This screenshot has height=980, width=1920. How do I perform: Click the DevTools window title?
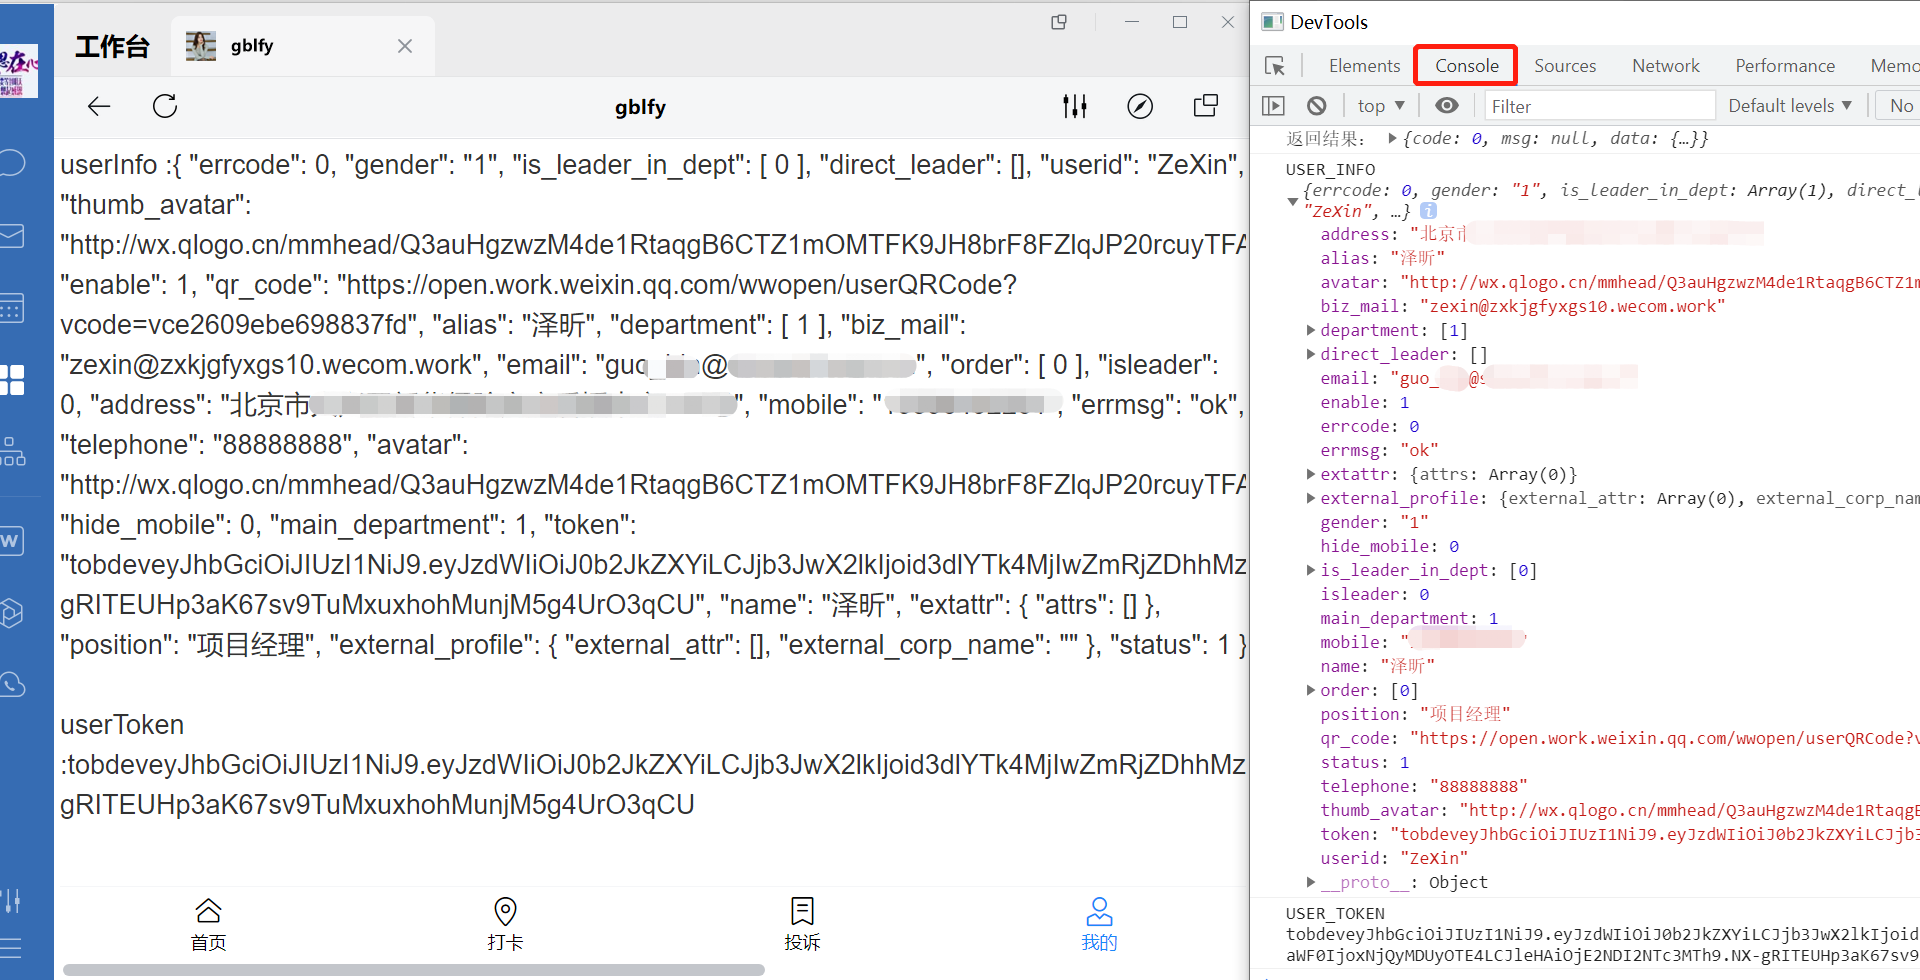(x=1329, y=22)
